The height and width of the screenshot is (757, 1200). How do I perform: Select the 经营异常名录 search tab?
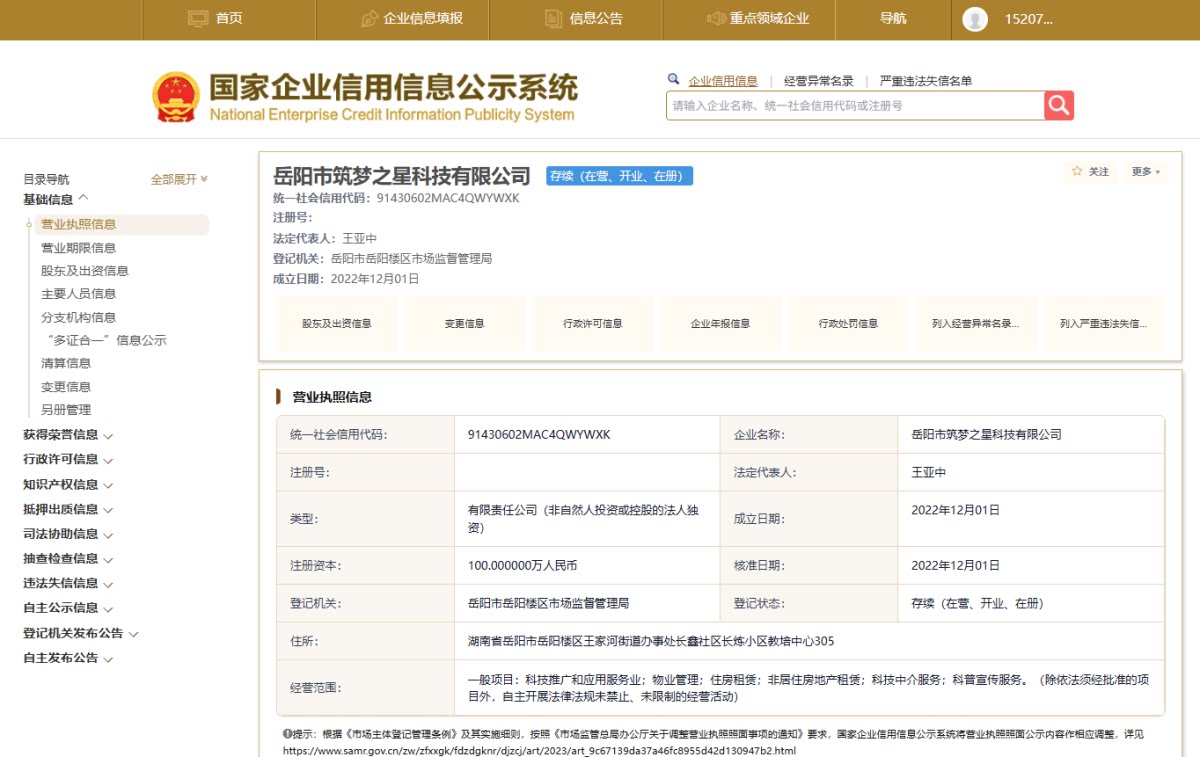click(818, 81)
